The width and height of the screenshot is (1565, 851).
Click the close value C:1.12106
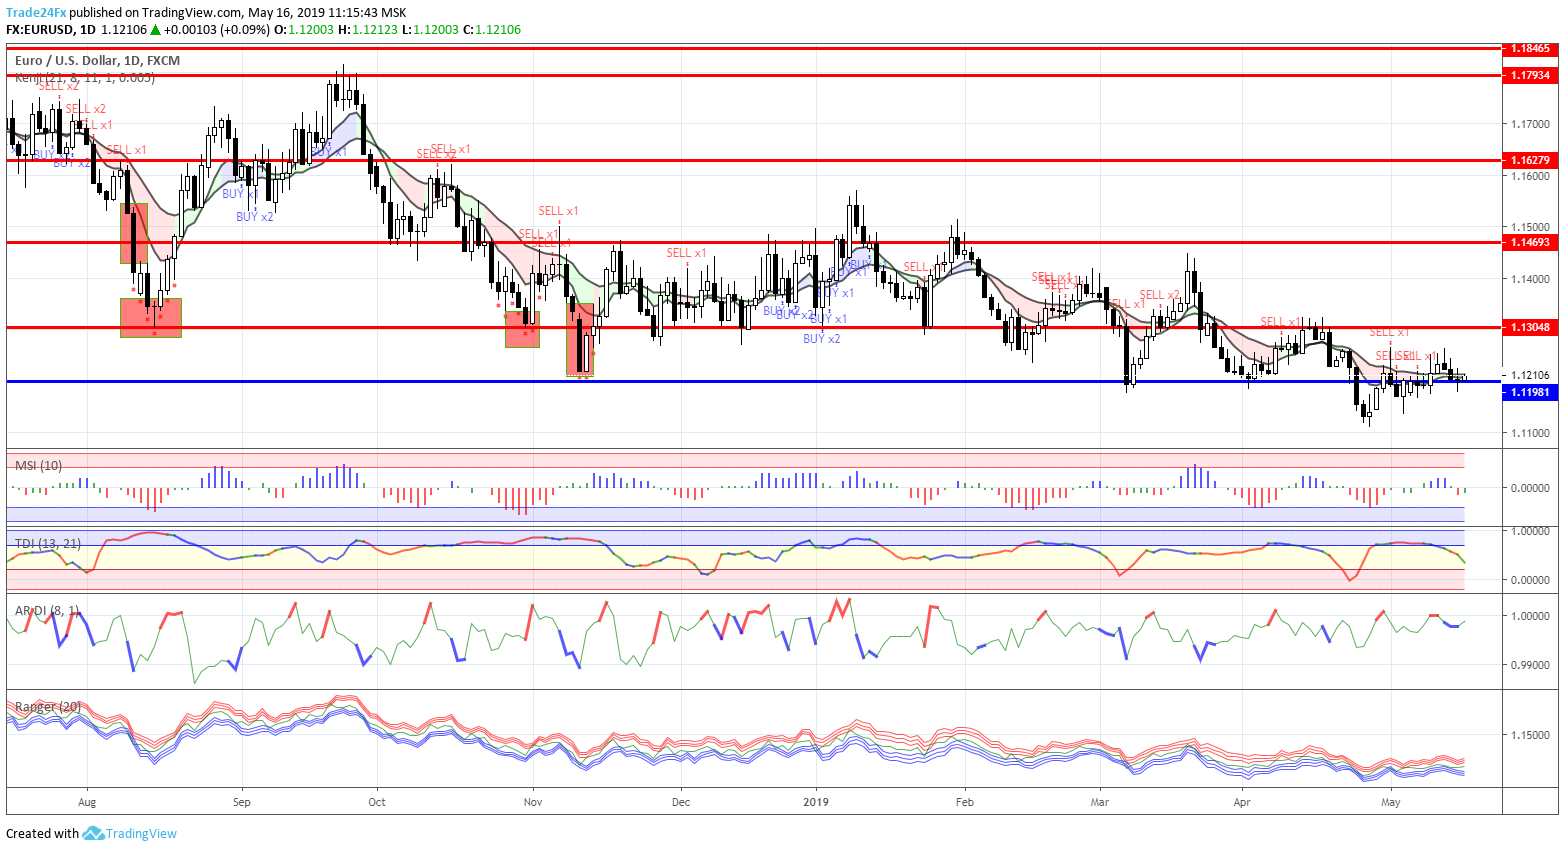click(x=491, y=30)
